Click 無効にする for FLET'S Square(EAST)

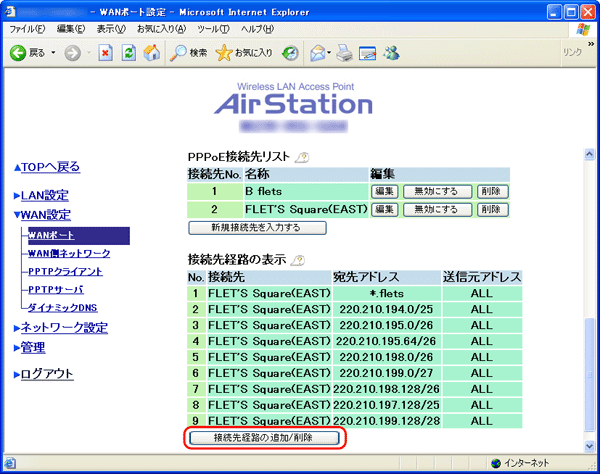pyautogui.click(x=437, y=210)
